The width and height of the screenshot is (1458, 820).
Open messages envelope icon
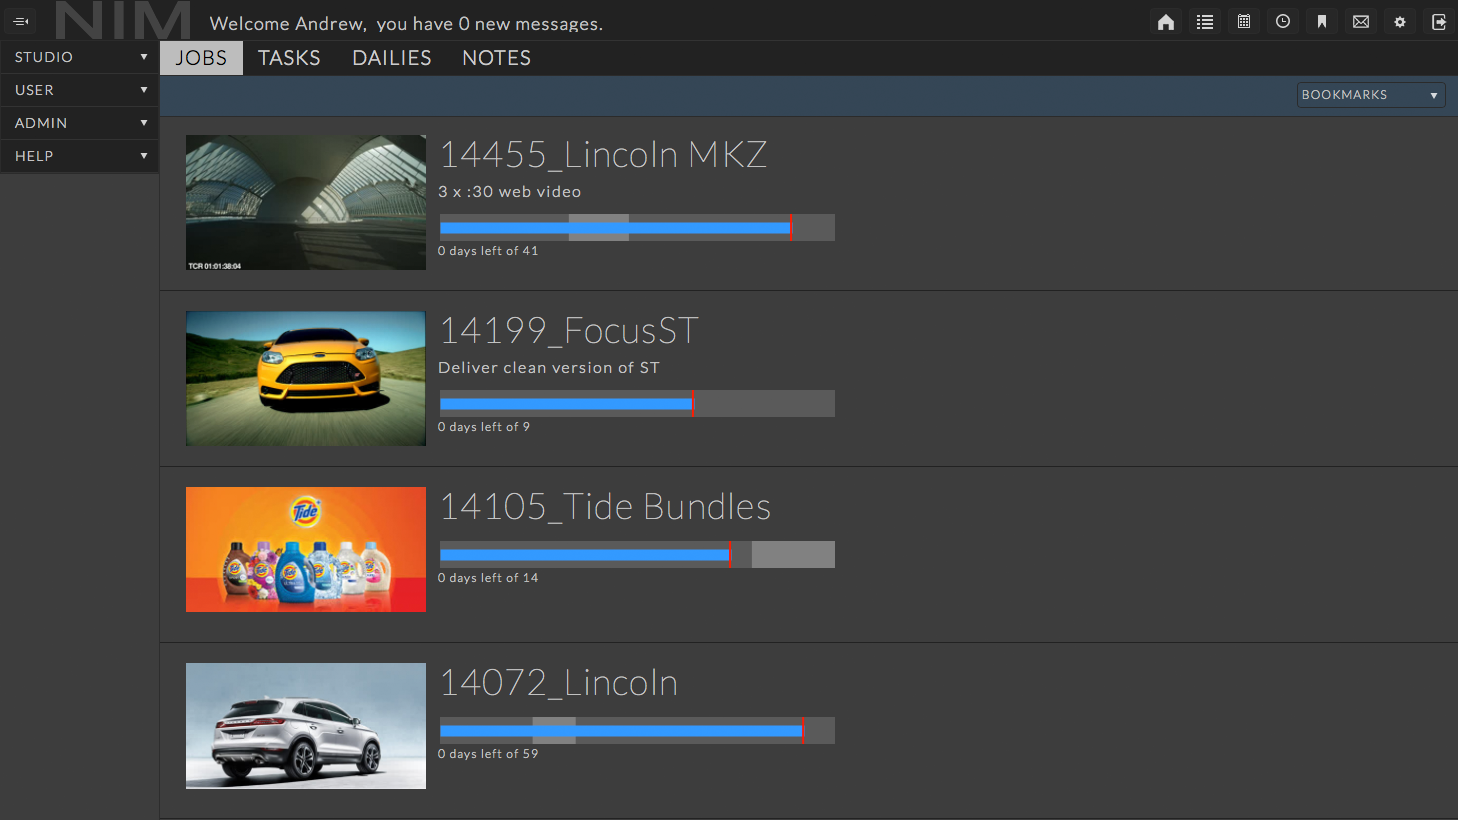coord(1361,22)
